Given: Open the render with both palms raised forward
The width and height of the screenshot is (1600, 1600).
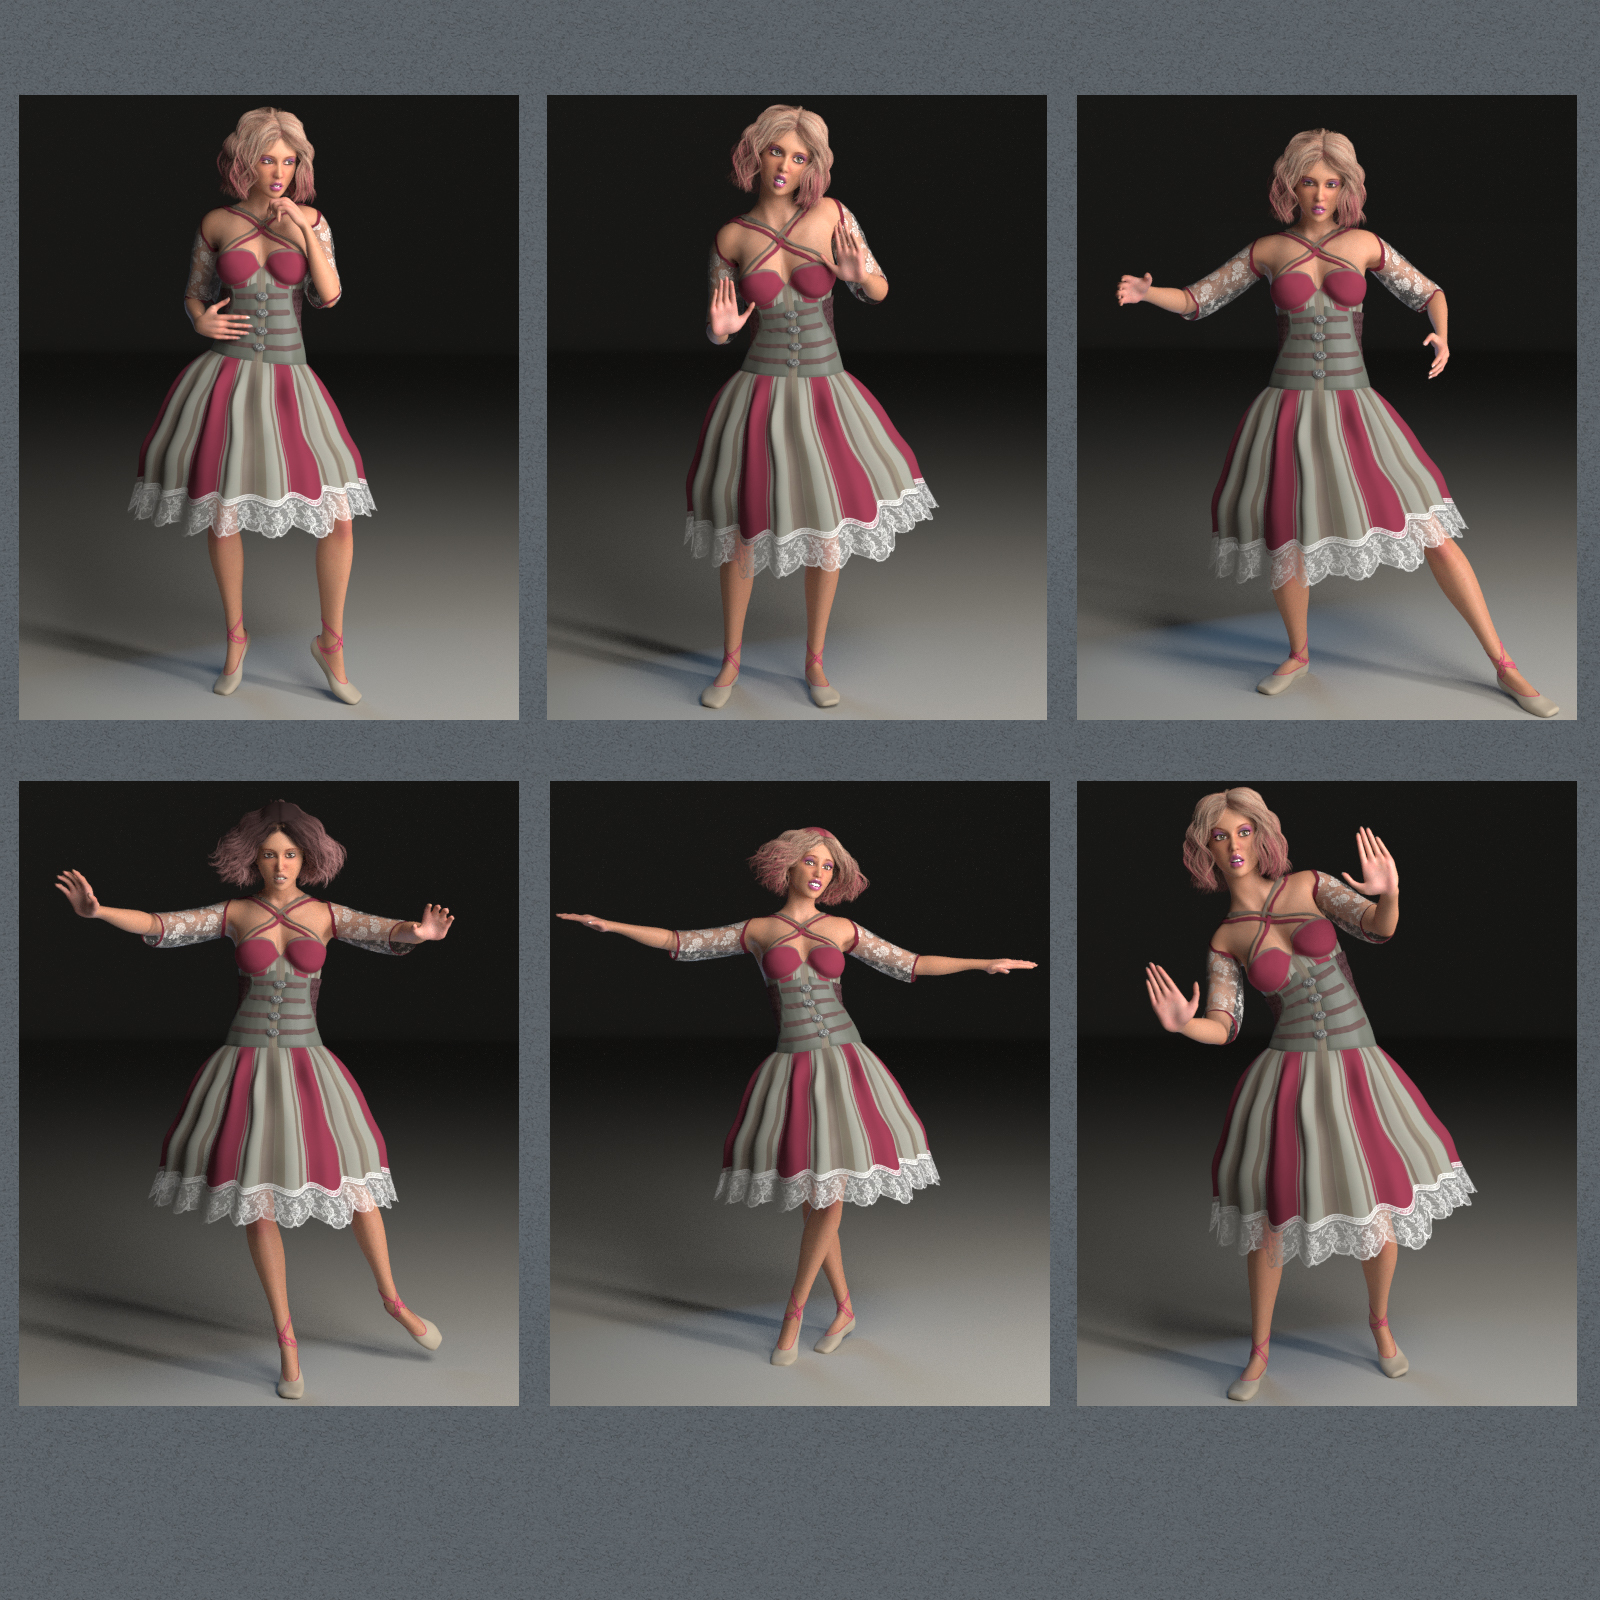Looking at the screenshot, I should tap(797, 407).
